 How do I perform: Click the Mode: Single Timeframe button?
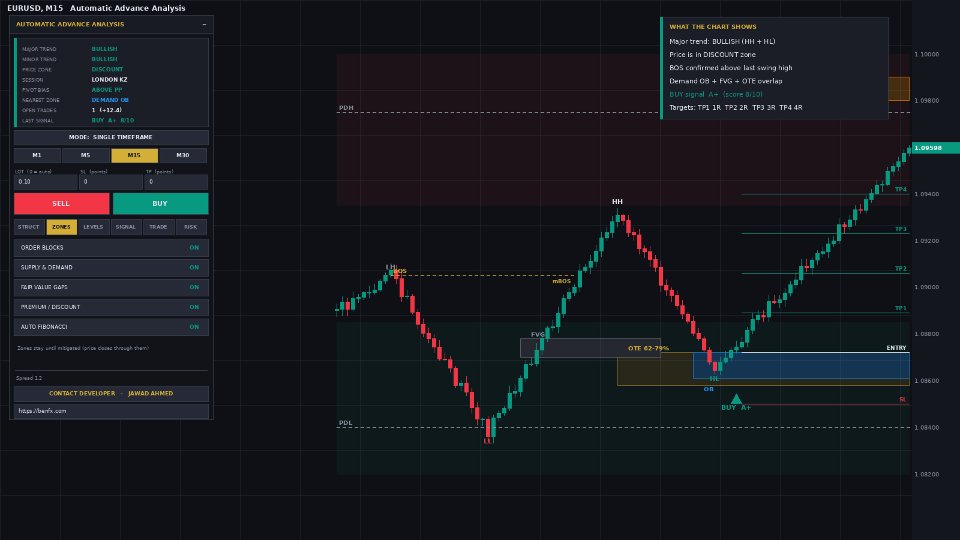(x=111, y=137)
